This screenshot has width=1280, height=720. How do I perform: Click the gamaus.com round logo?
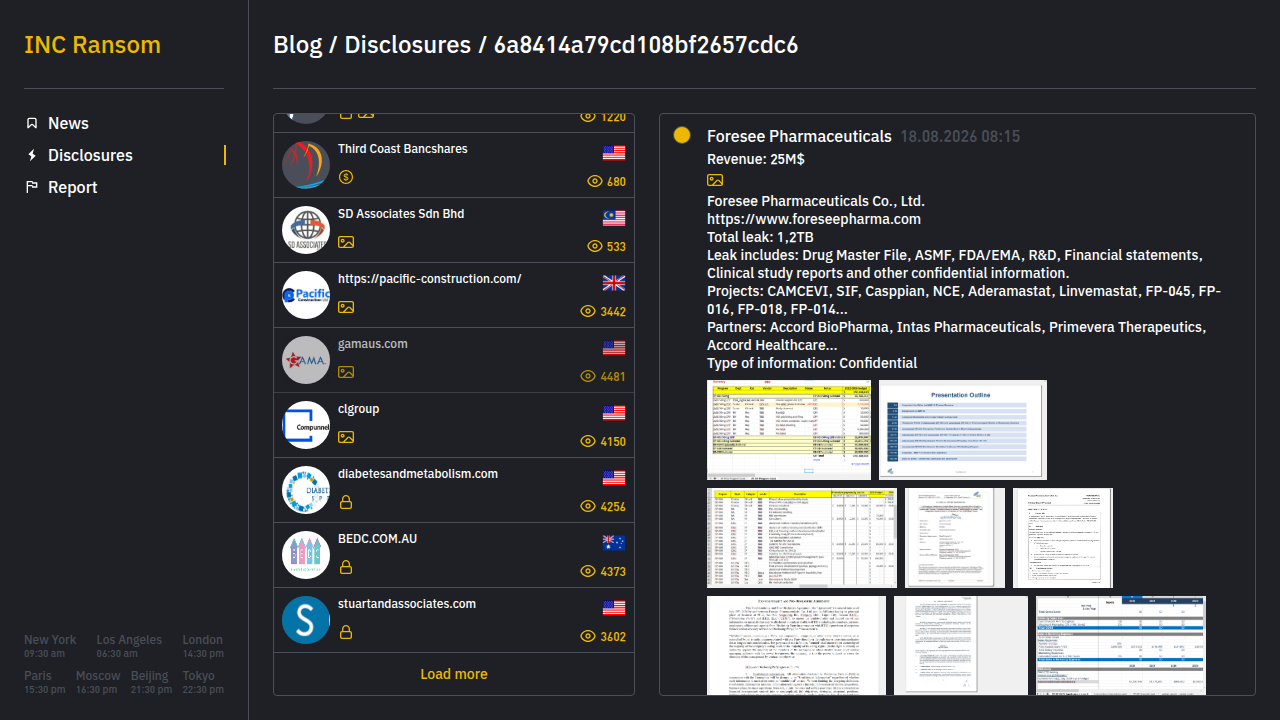tap(306, 360)
